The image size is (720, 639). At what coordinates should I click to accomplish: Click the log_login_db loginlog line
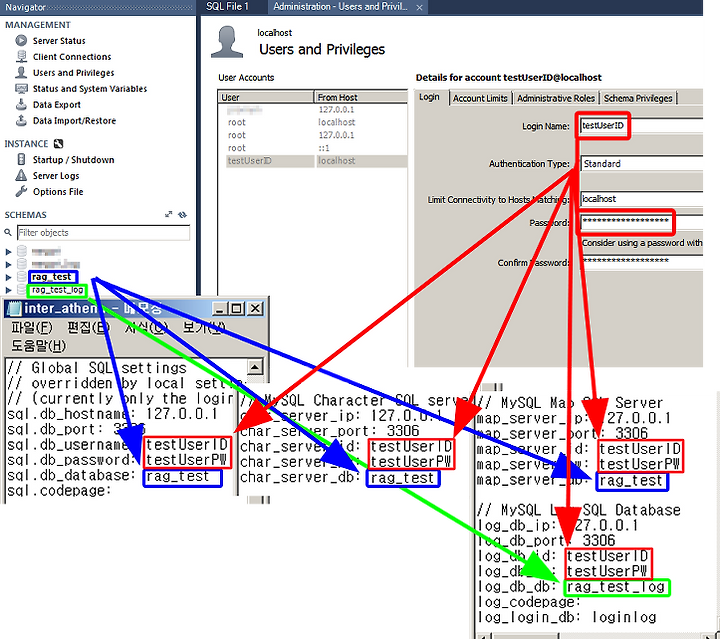coord(567,617)
